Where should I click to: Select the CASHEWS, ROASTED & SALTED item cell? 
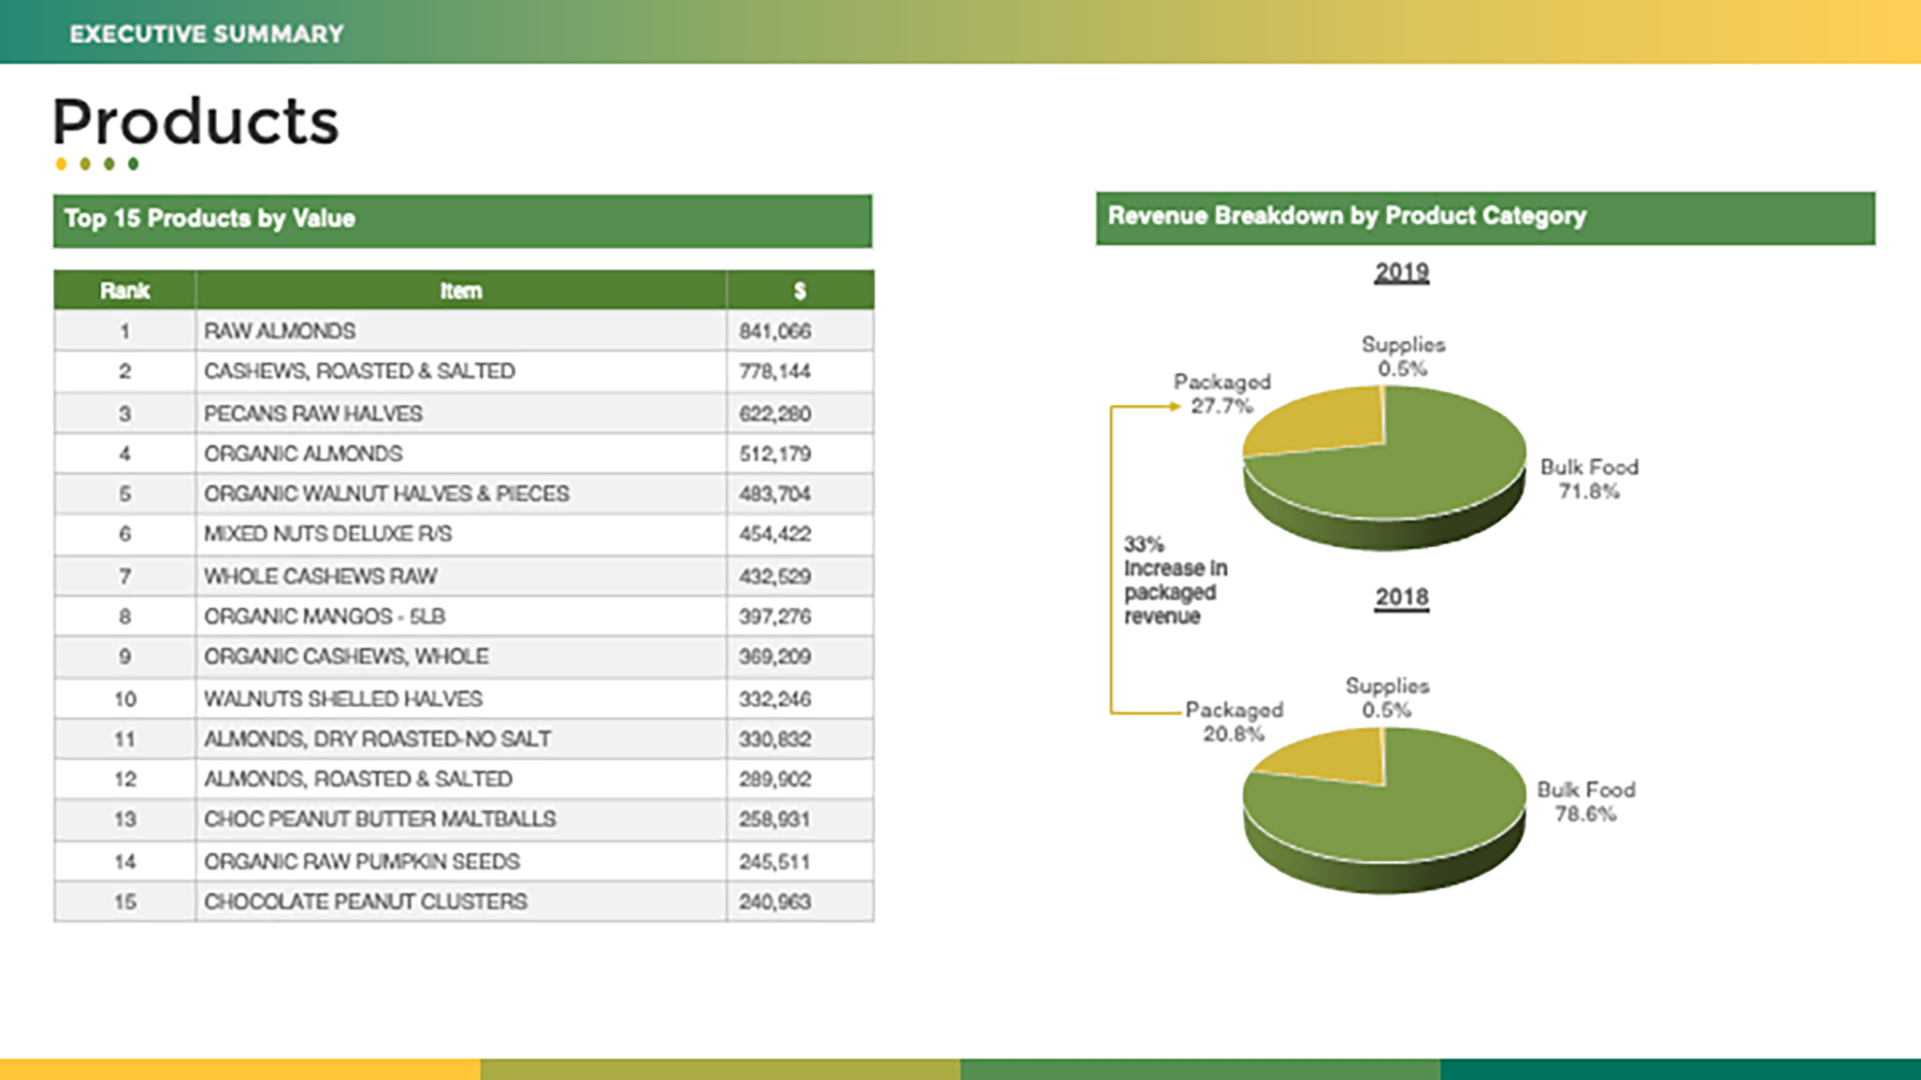[x=359, y=372]
